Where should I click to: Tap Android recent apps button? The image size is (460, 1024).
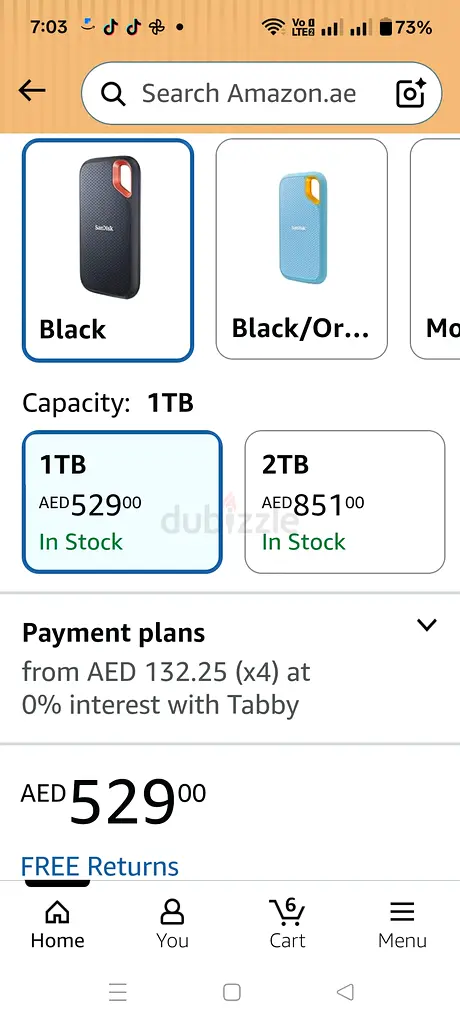(x=118, y=993)
